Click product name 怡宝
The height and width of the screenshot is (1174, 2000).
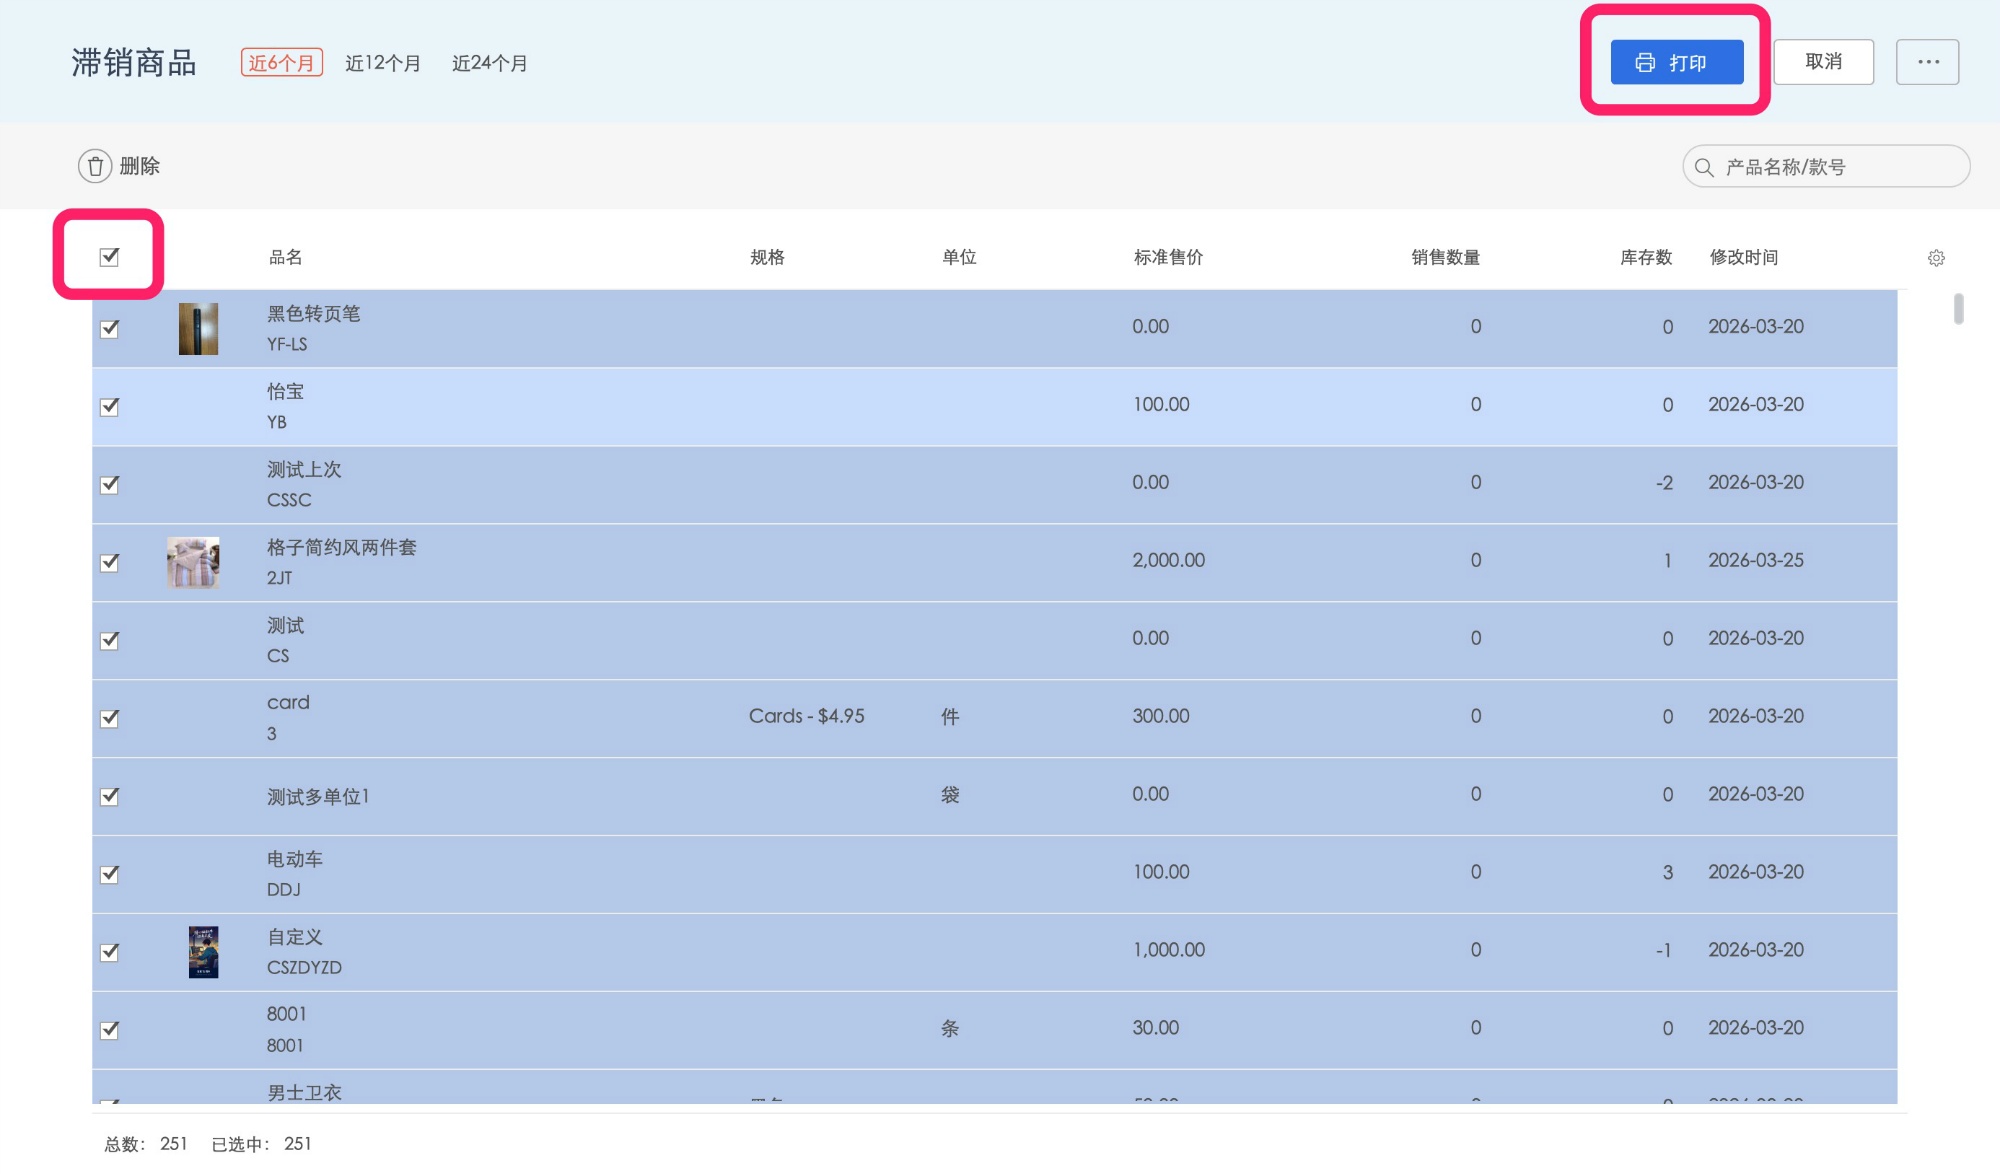285,392
